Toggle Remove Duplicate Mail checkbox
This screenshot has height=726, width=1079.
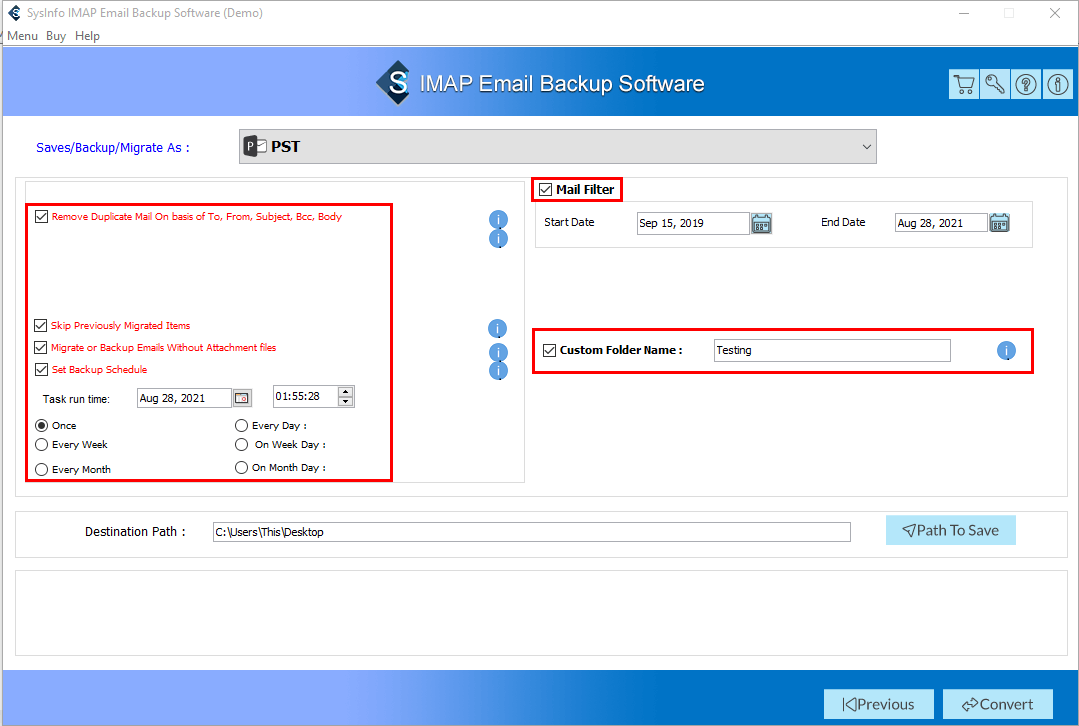point(41,216)
